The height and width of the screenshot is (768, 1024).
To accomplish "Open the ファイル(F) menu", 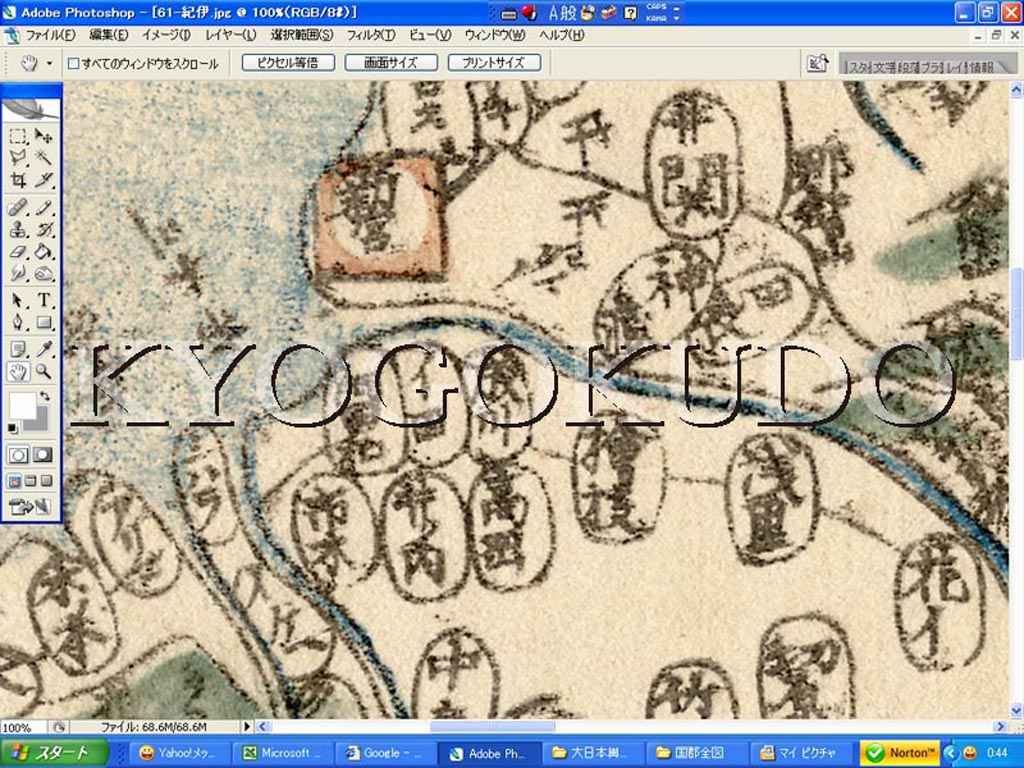I will coord(50,35).
